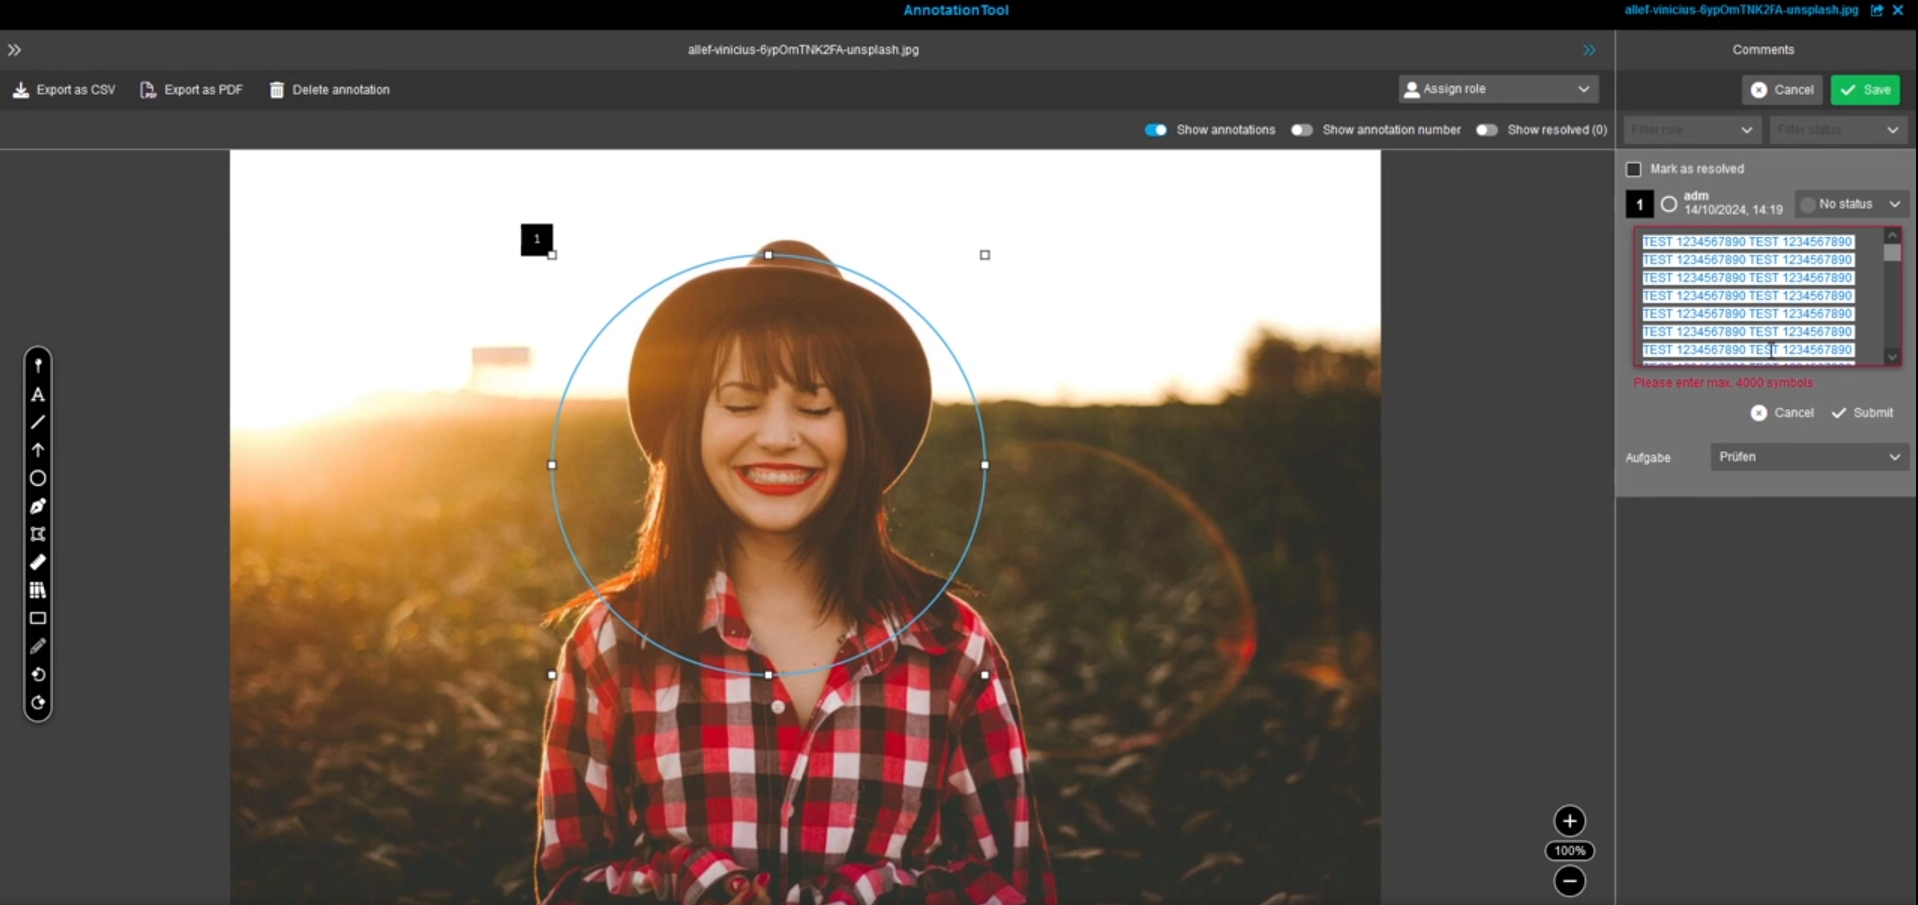Click Export as CSV
1918x905 pixels.
coord(64,90)
